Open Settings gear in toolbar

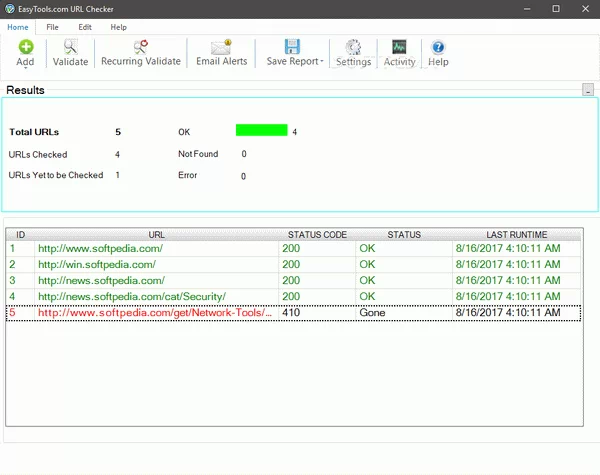(353, 47)
